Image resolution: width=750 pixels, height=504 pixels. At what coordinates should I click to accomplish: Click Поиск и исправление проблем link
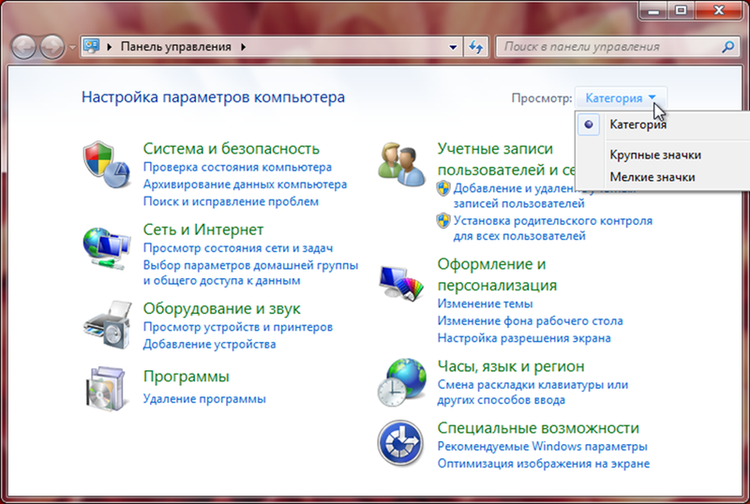[231, 202]
